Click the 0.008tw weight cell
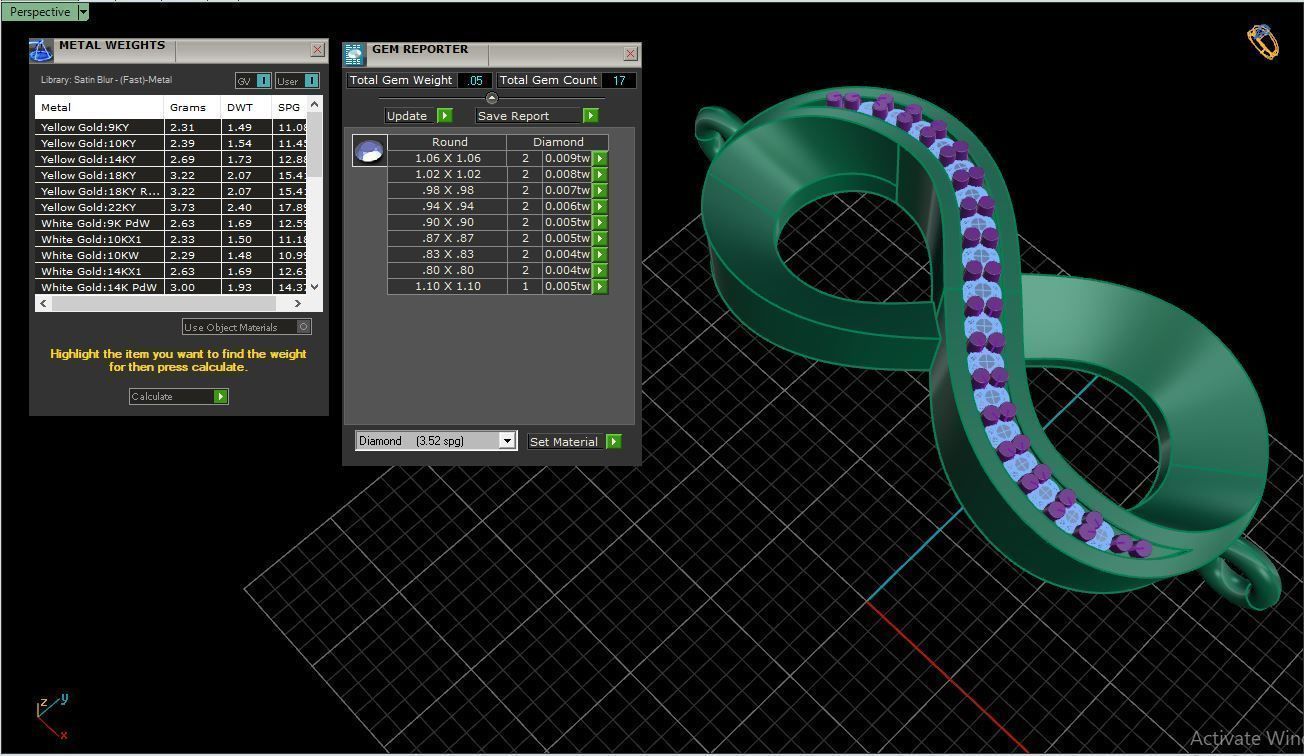The width and height of the screenshot is (1304, 756). click(567, 174)
